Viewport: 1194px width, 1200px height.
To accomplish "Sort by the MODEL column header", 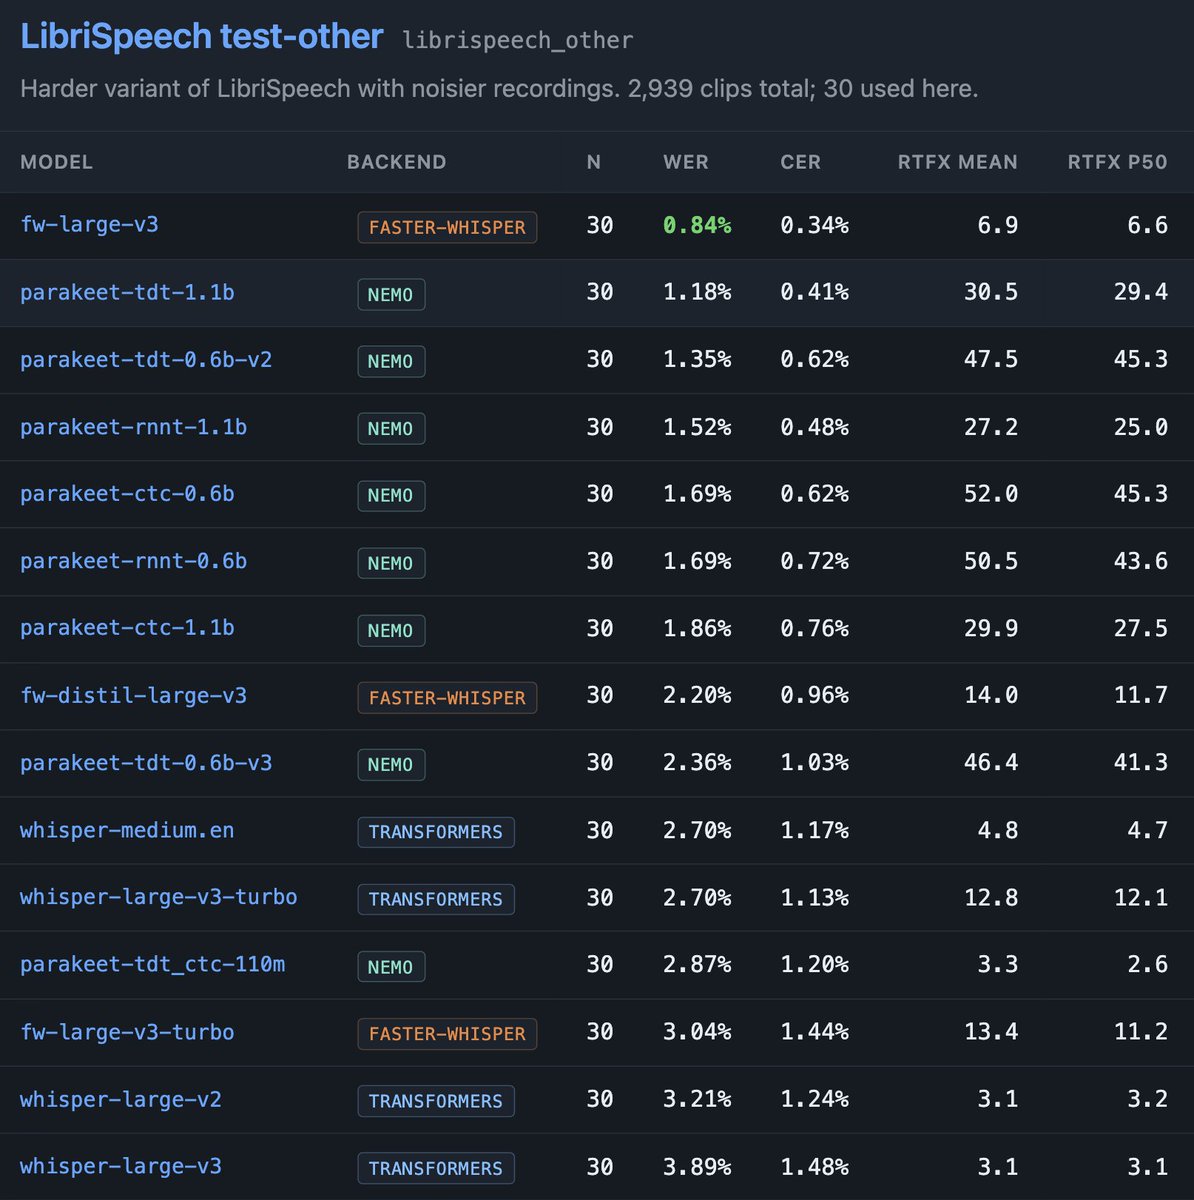I will click(x=57, y=162).
